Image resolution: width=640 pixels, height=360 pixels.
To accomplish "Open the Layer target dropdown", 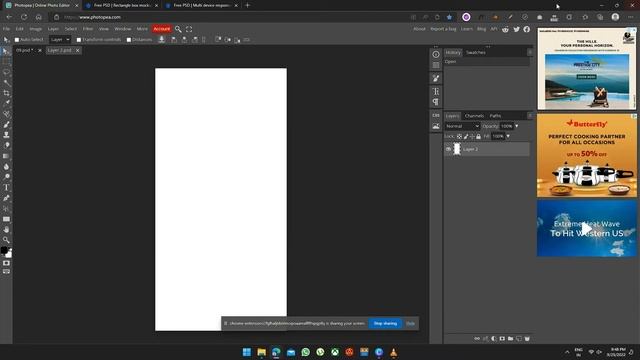I will point(60,40).
